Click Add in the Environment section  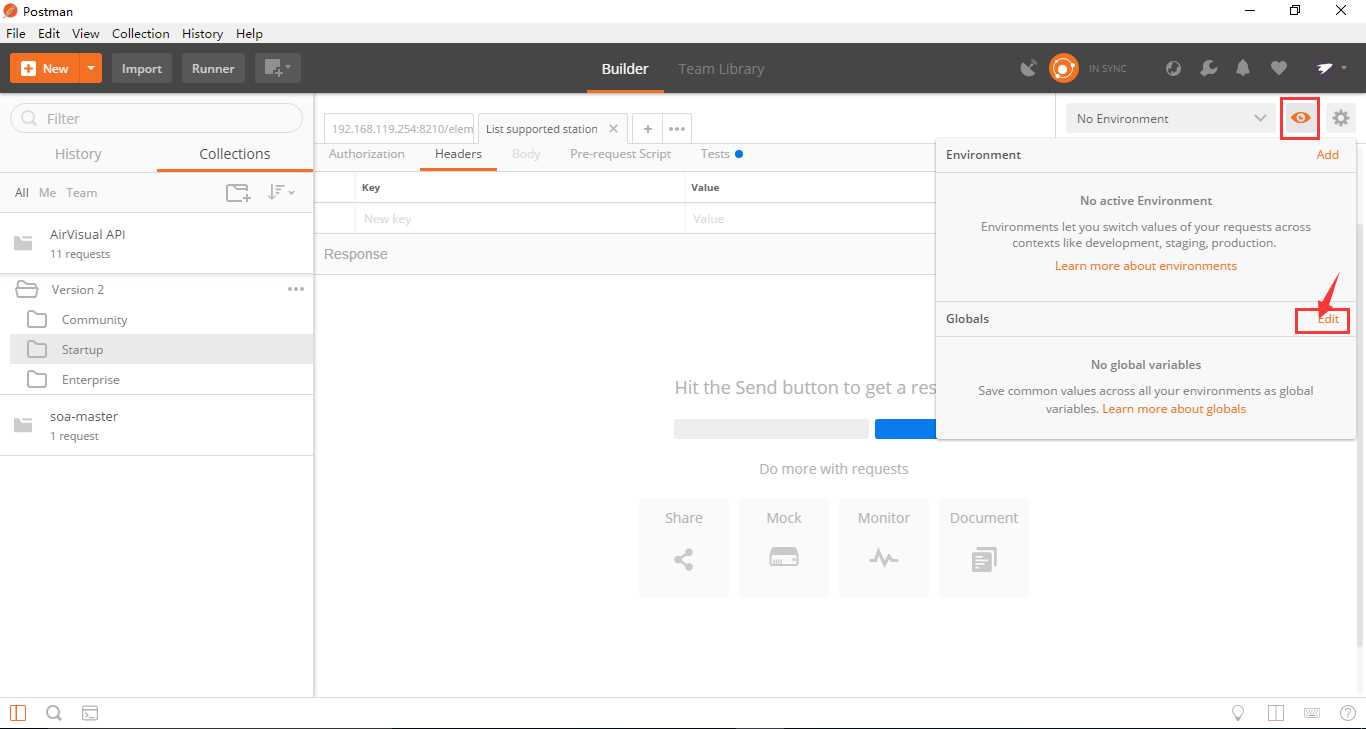[1327, 155]
